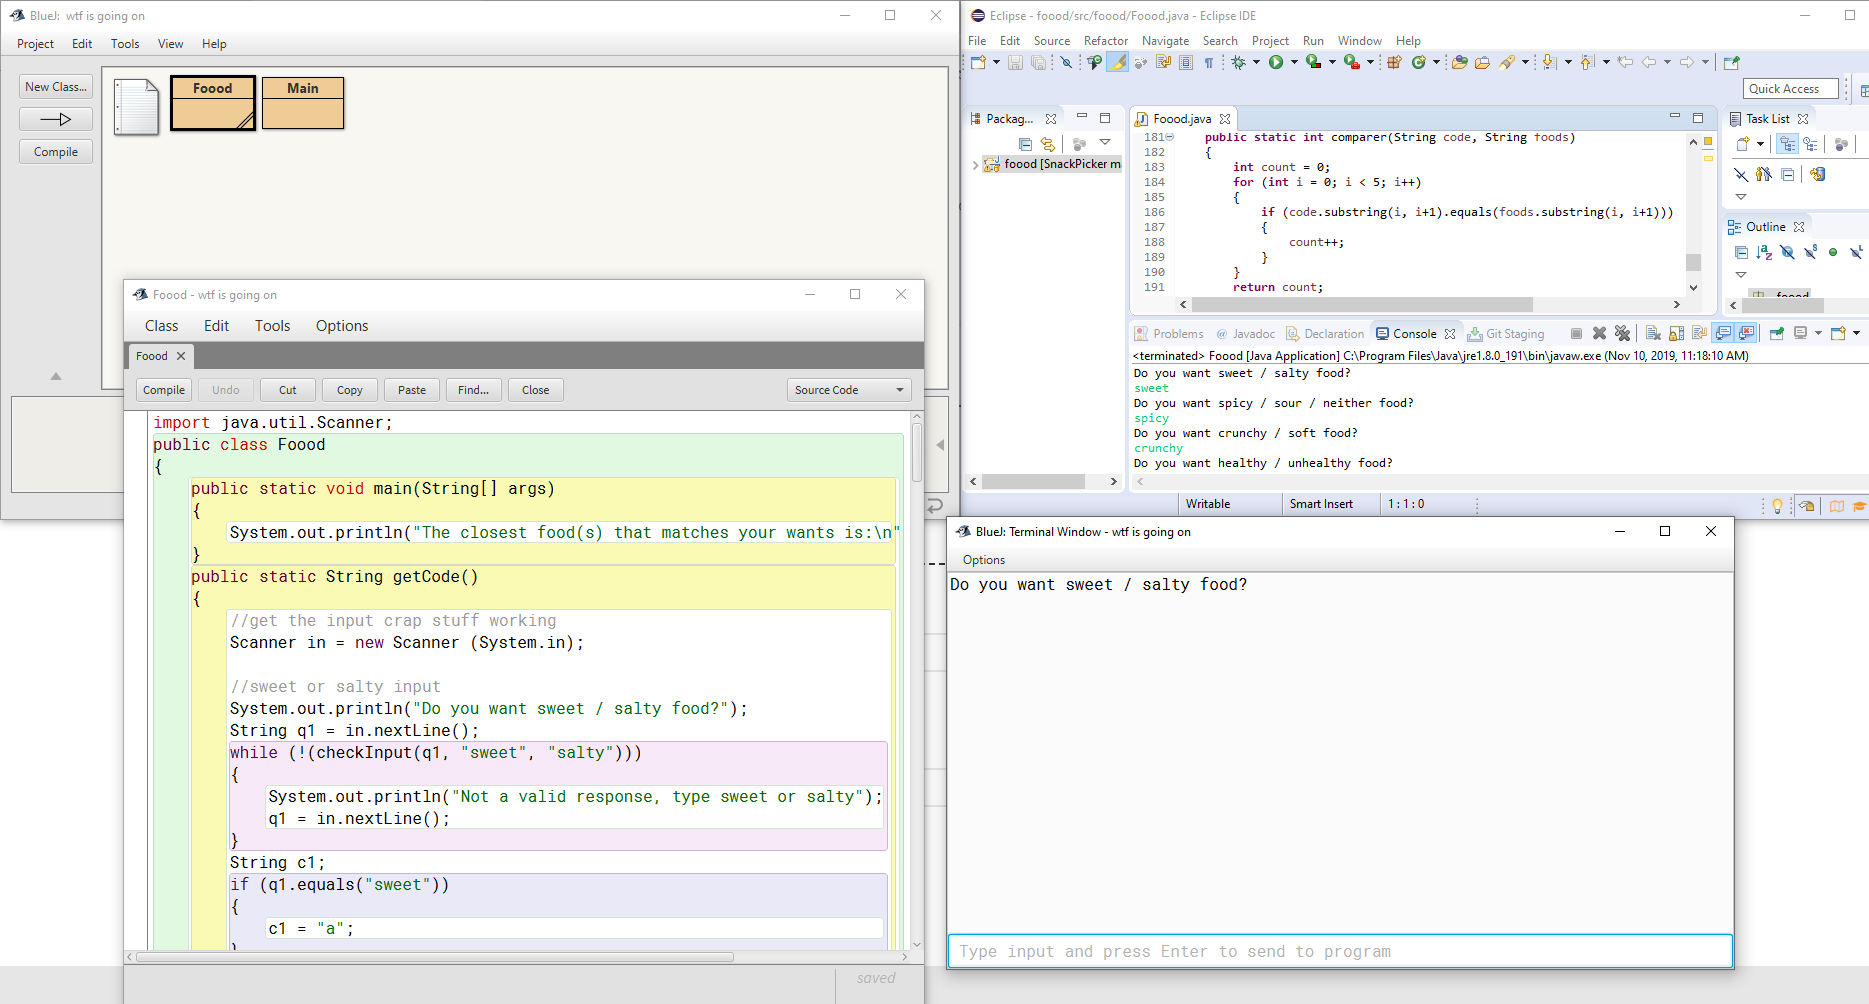Click the Eclipse Run button
Viewport: 1869px width, 1004px height.
pyautogui.click(x=1276, y=62)
